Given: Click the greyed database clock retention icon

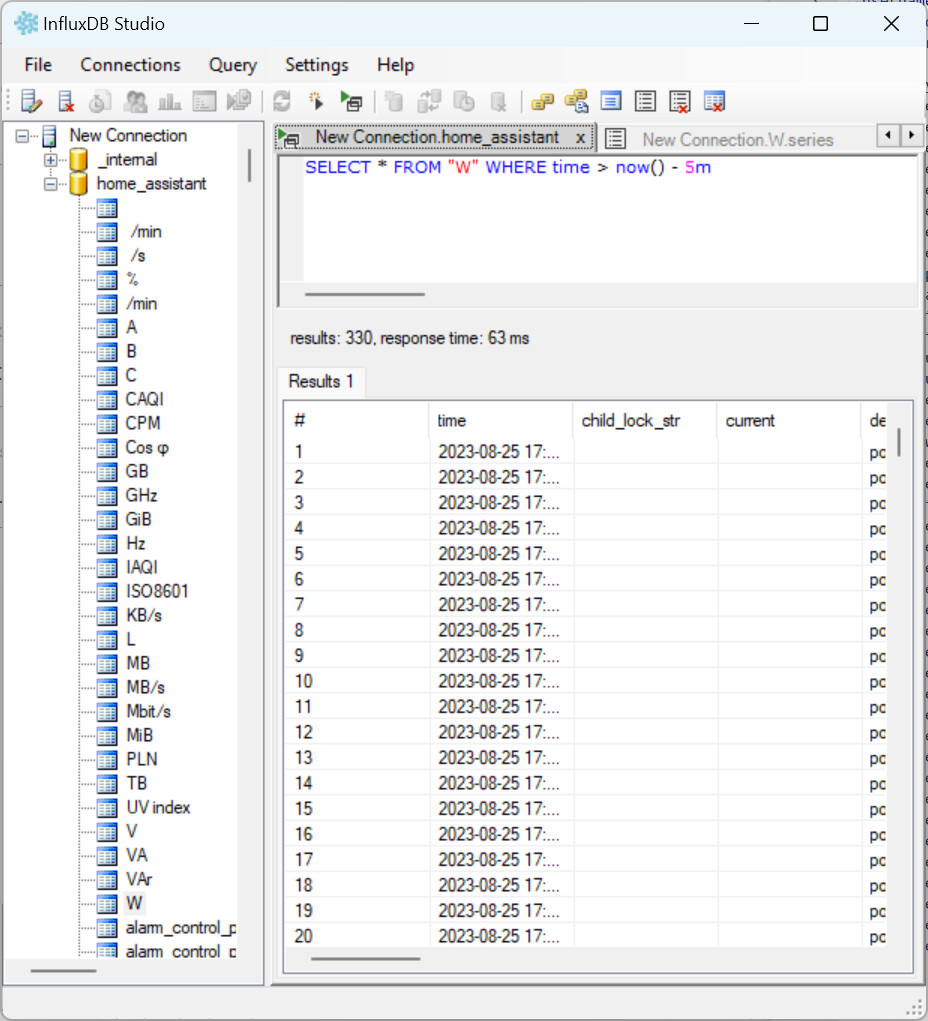Looking at the screenshot, I should click(463, 102).
